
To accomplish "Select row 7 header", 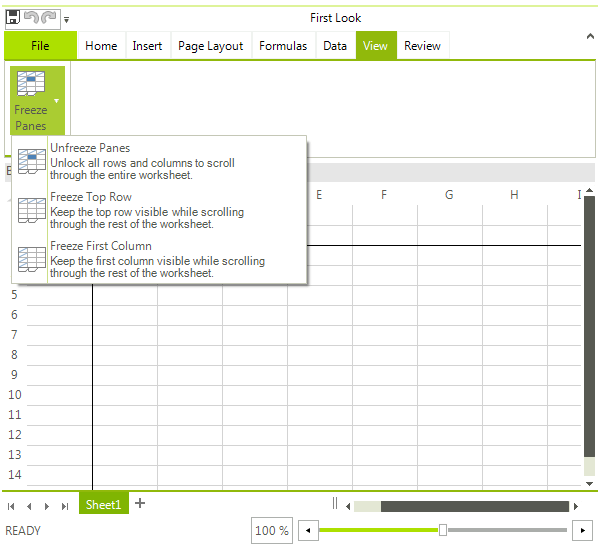I will click(x=14, y=335).
